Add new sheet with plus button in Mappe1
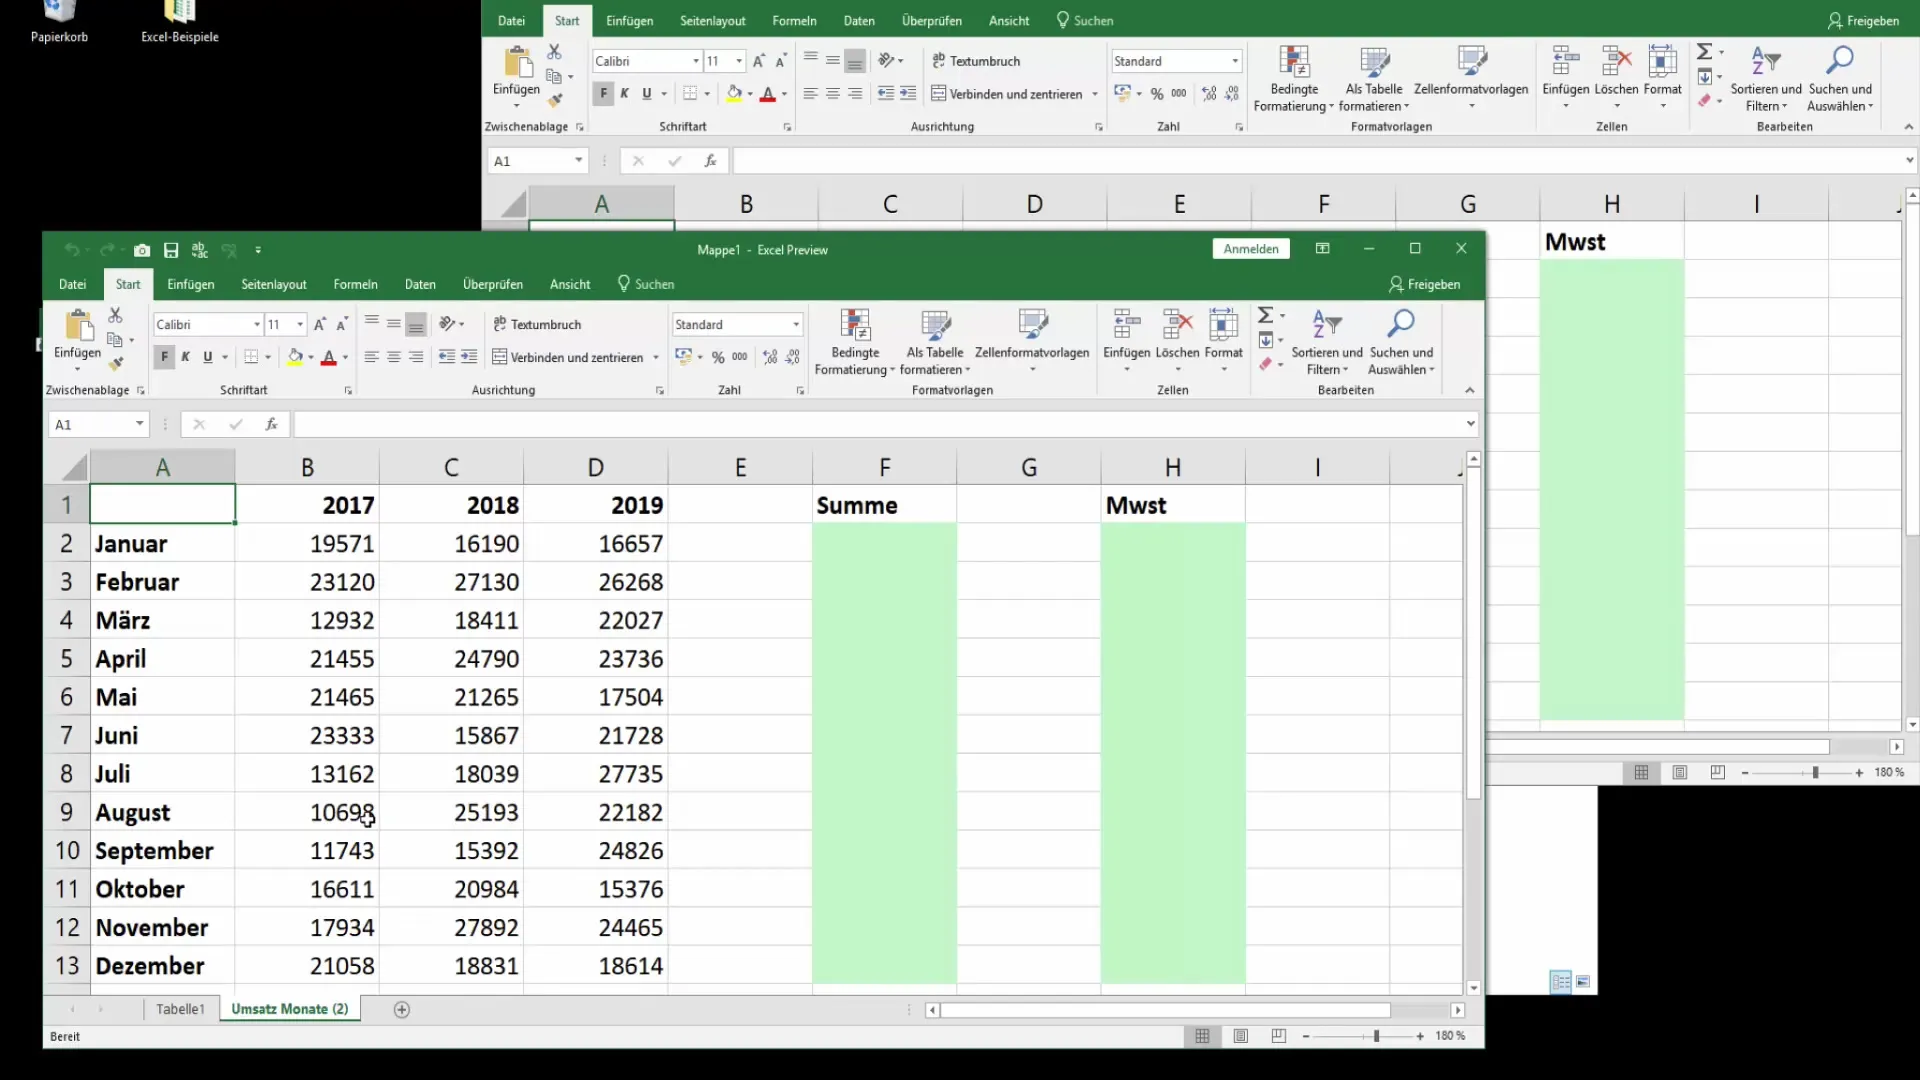Viewport: 1920px width, 1080px height. click(x=402, y=1010)
